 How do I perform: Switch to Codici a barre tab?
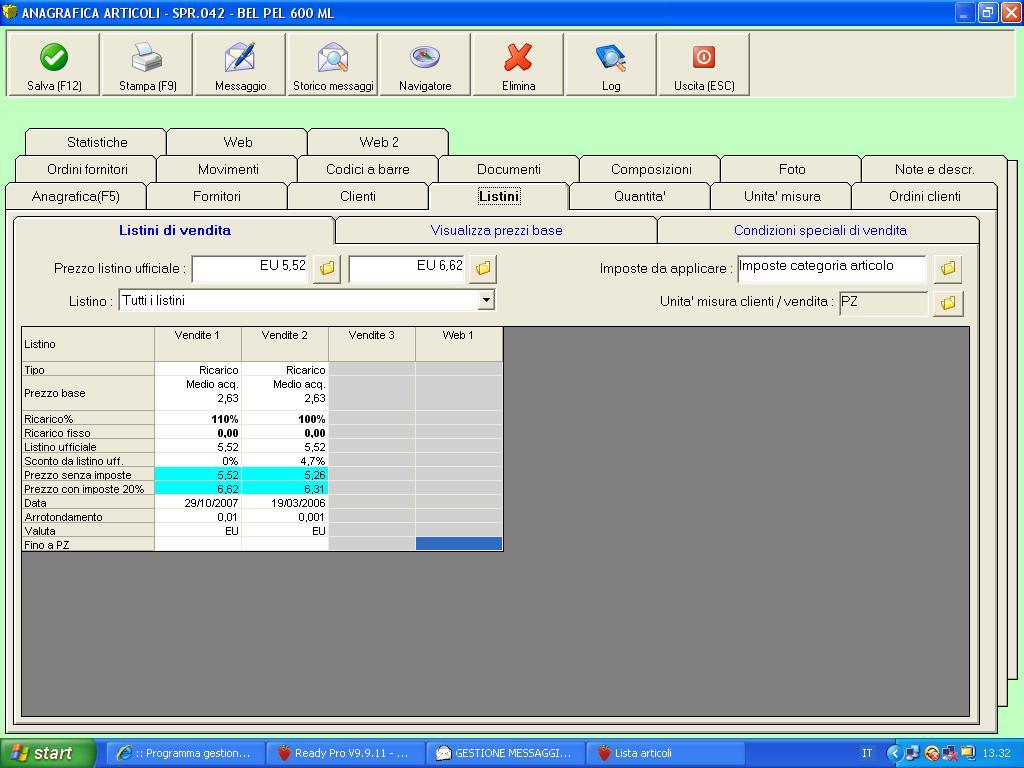tap(368, 169)
